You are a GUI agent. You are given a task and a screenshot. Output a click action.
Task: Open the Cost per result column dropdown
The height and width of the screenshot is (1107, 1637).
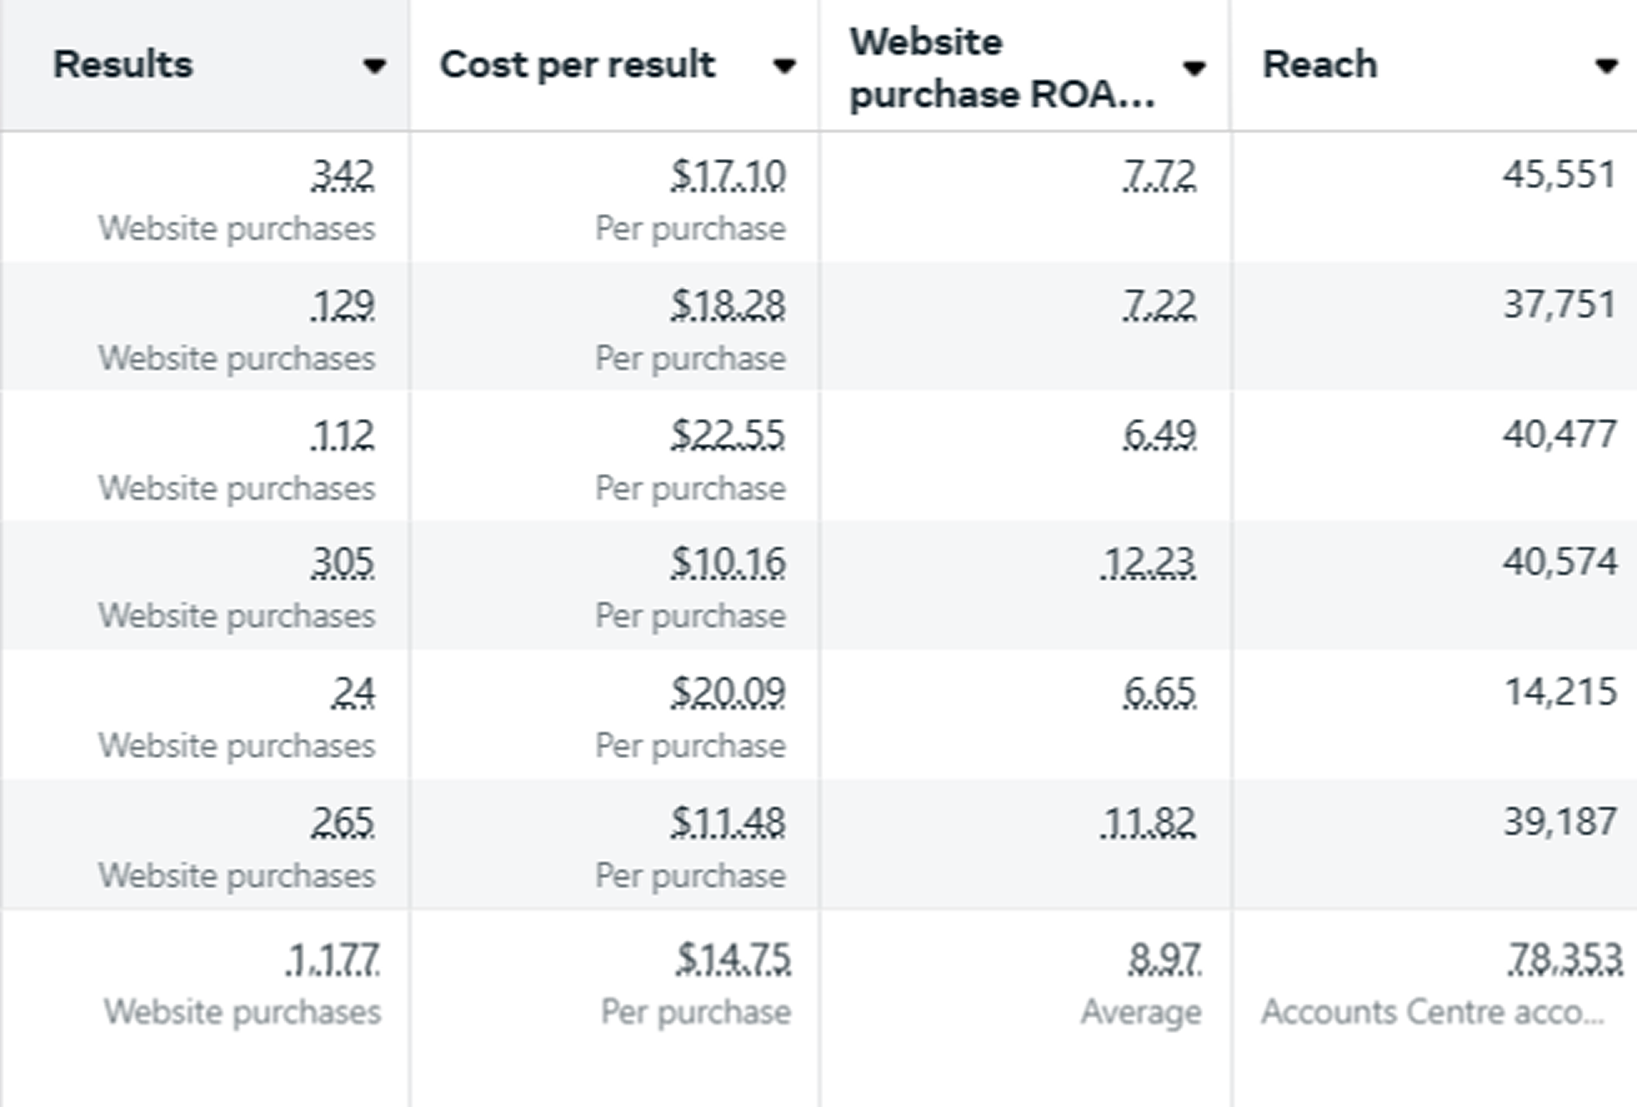(x=786, y=66)
